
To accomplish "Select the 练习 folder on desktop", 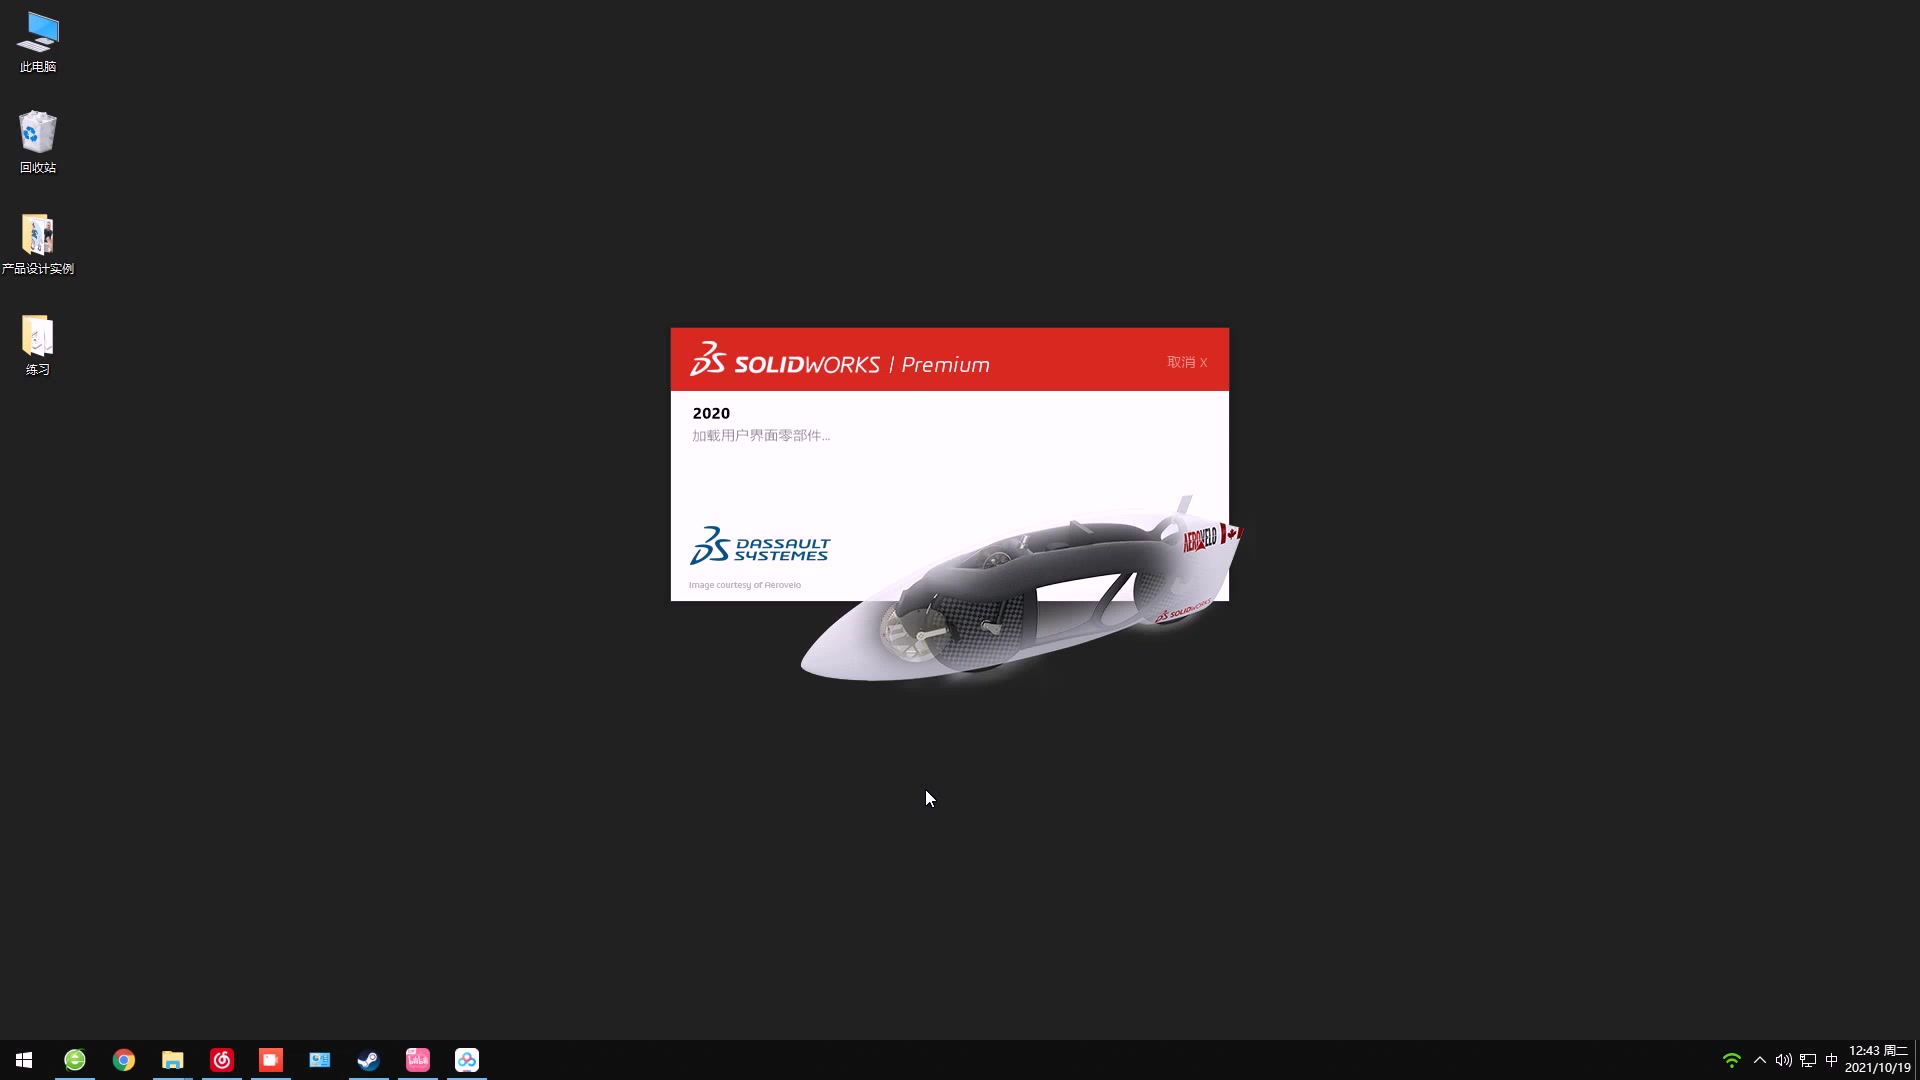I will coord(38,345).
